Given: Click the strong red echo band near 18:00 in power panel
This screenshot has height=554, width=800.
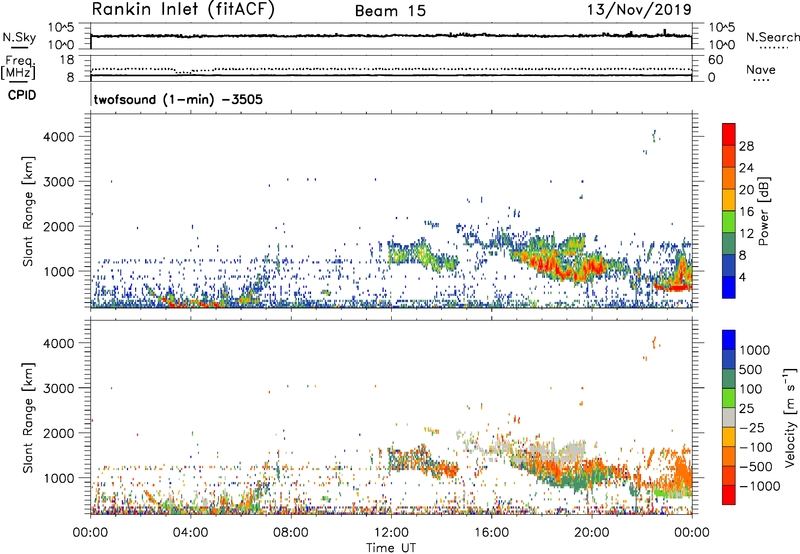Looking at the screenshot, I should 548,265.
